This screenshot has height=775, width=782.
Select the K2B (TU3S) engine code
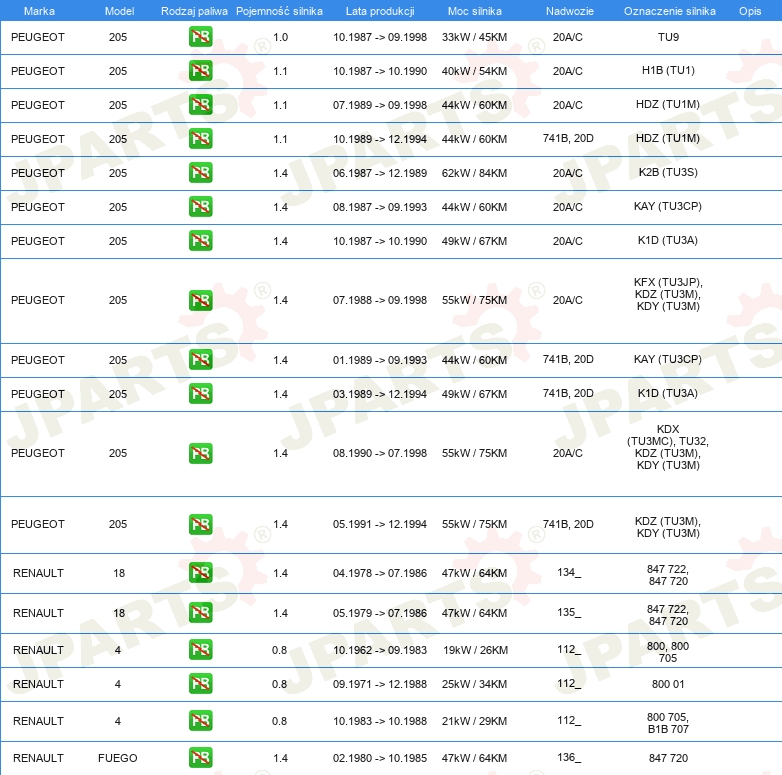668,172
